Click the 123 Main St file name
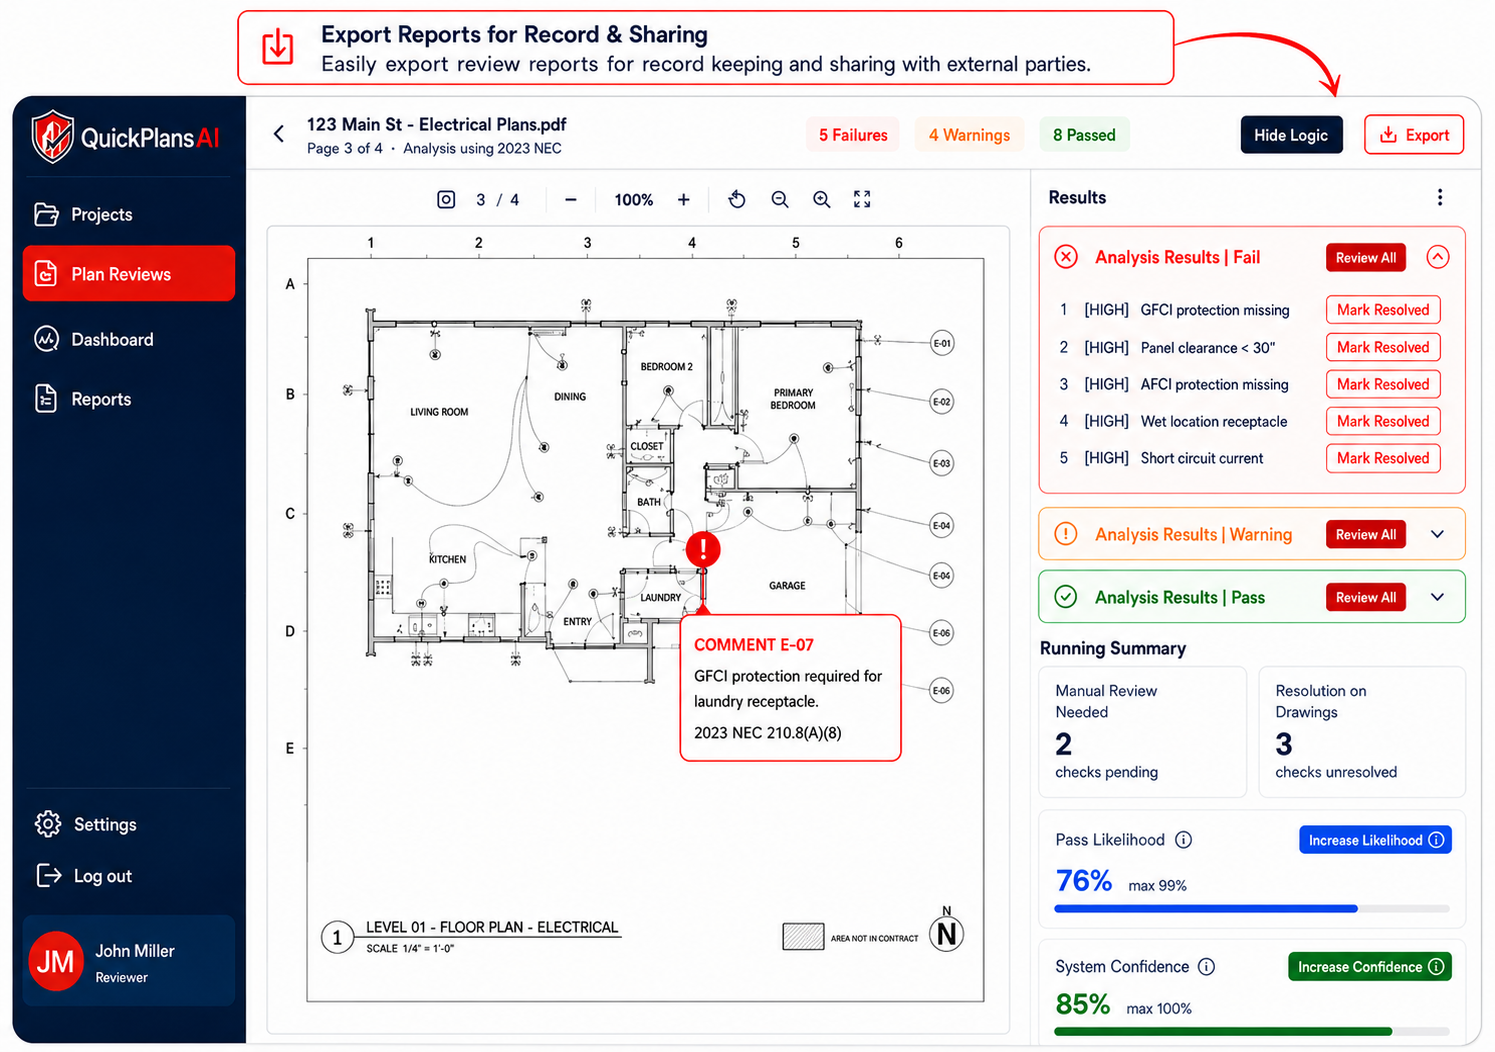This screenshot has height=1052, width=1495. 436,124
